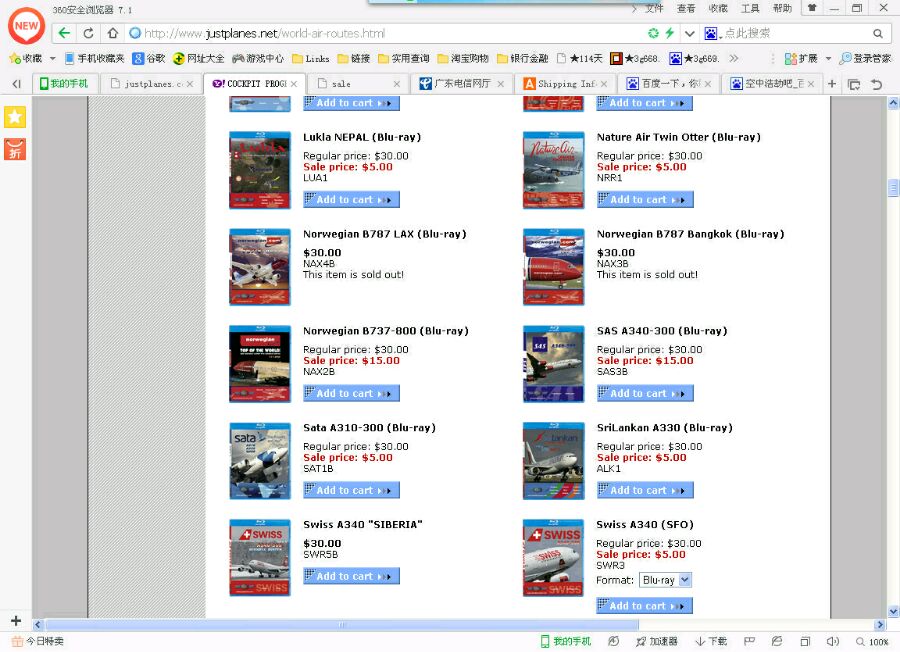900x652 pixels.
Task: Add a sidebar item with plus icon
Action: [15, 620]
